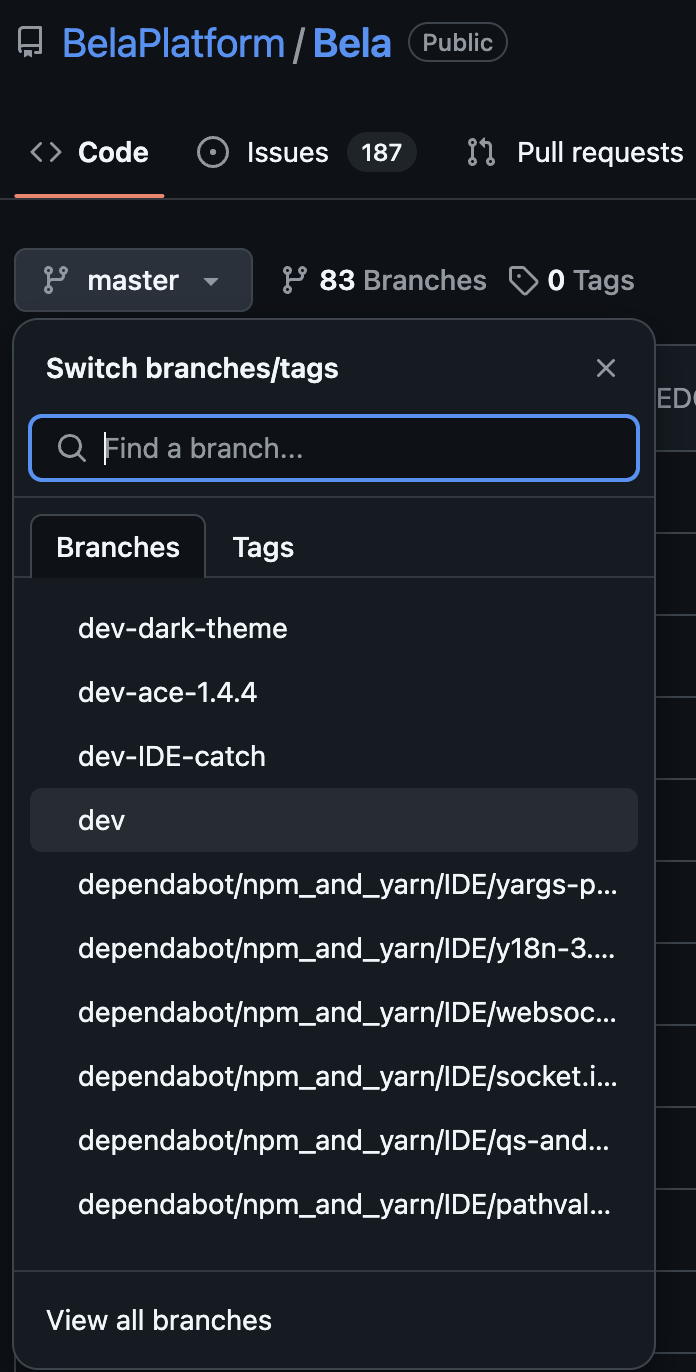This screenshot has height=1372, width=696.
Task: View the 83 Branches link
Action: (384, 281)
